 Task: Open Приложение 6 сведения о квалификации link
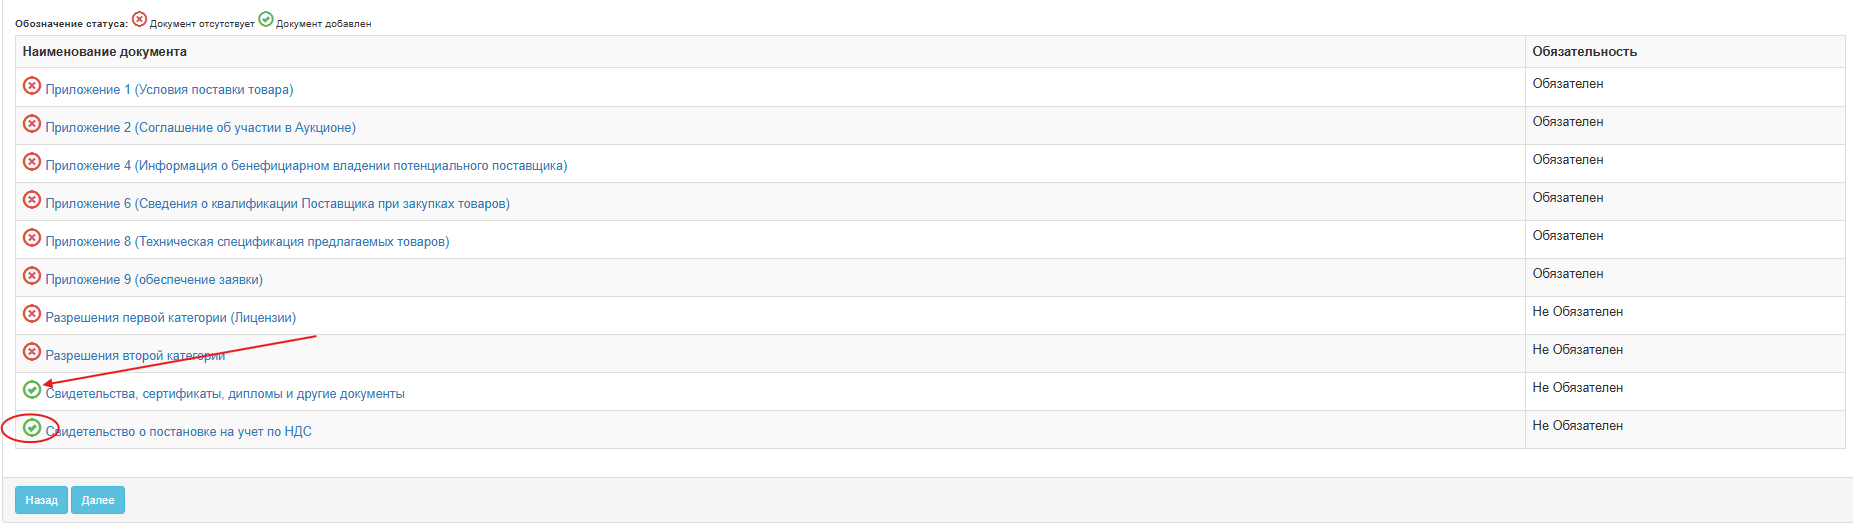tap(277, 204)
